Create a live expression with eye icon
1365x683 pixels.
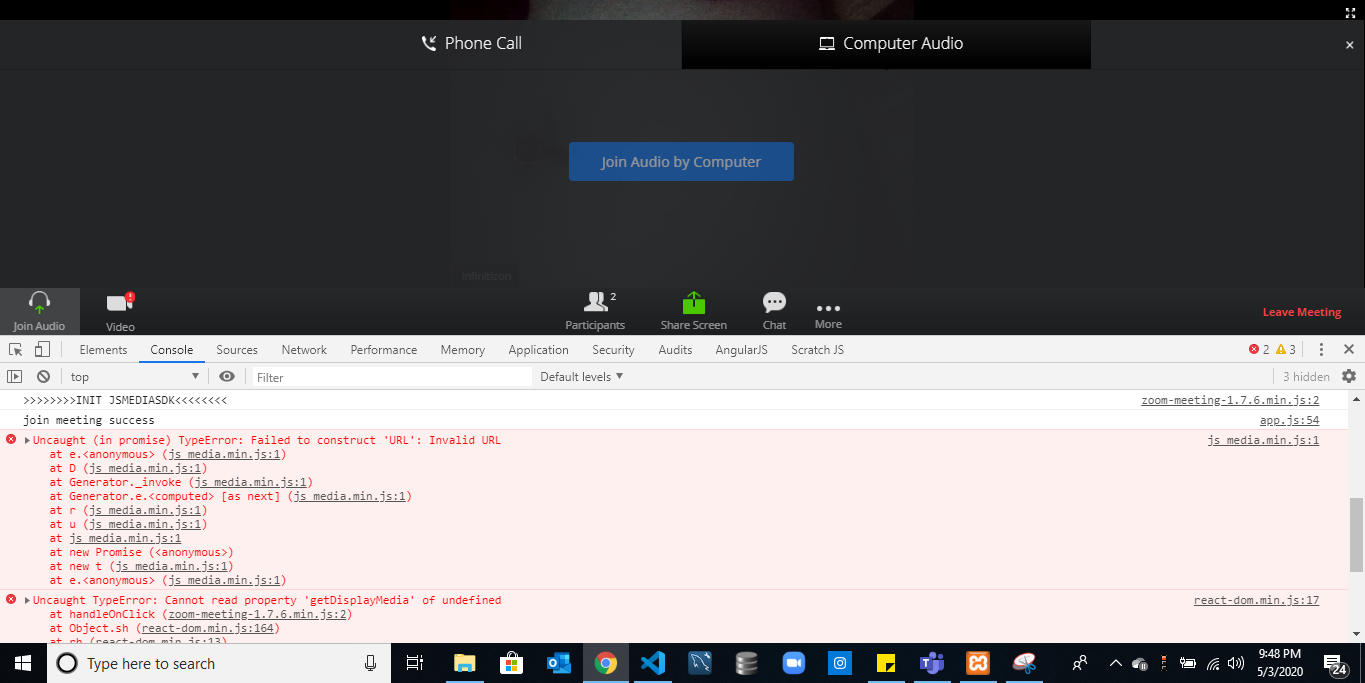227,376
